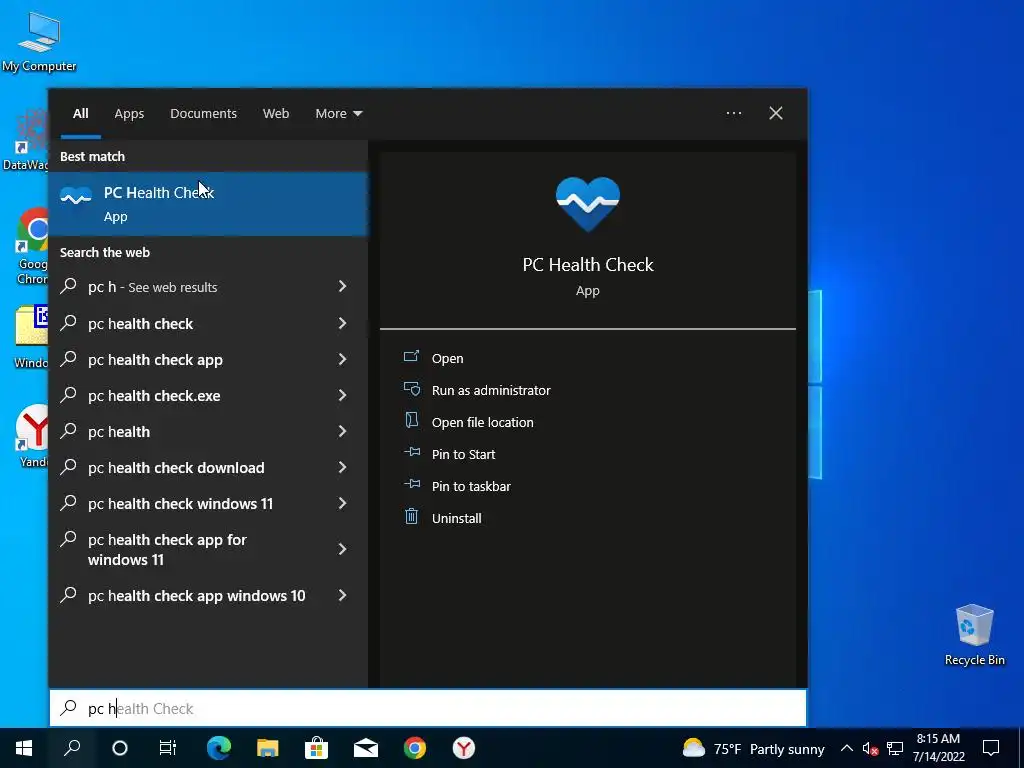Screen dimensions: 1024x768
Task: Select 'pc health check windows 11' suggestion text
Action: (x=180, y=504)
